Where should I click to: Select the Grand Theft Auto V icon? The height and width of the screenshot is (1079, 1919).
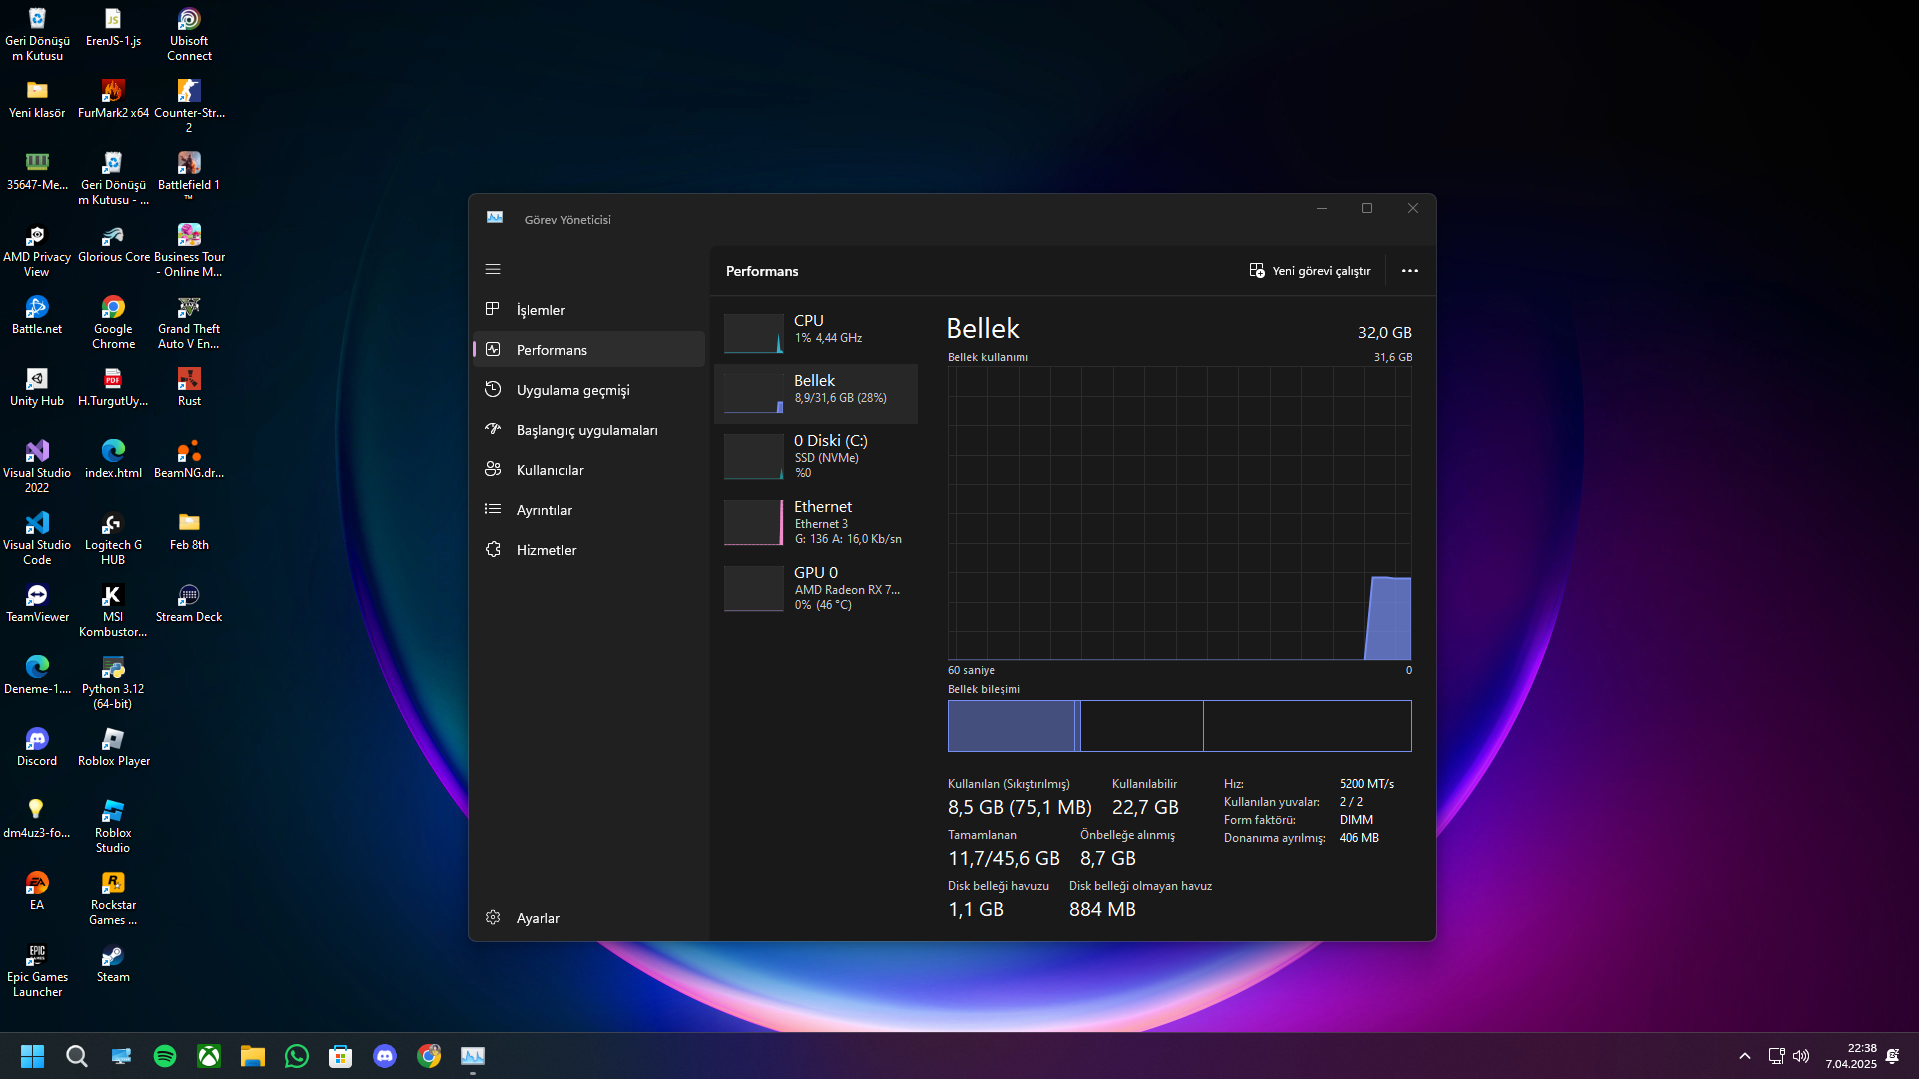click(x=189, y=322)
